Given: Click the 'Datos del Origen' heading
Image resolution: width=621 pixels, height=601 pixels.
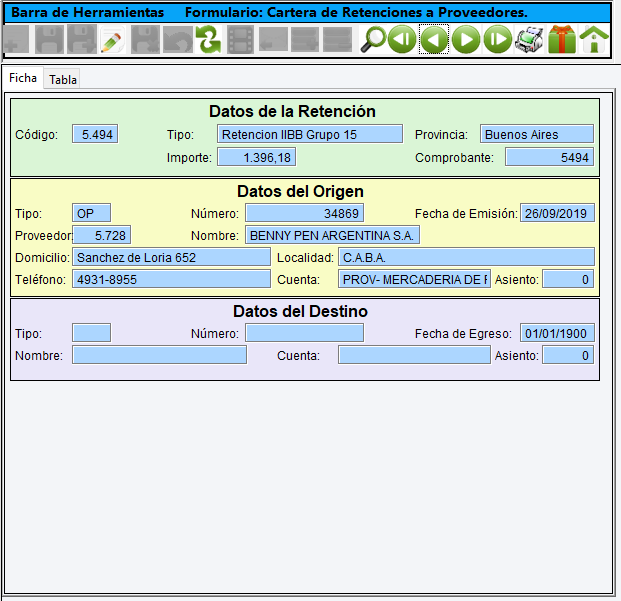Looking at the screenshot, I should point(300,191).
